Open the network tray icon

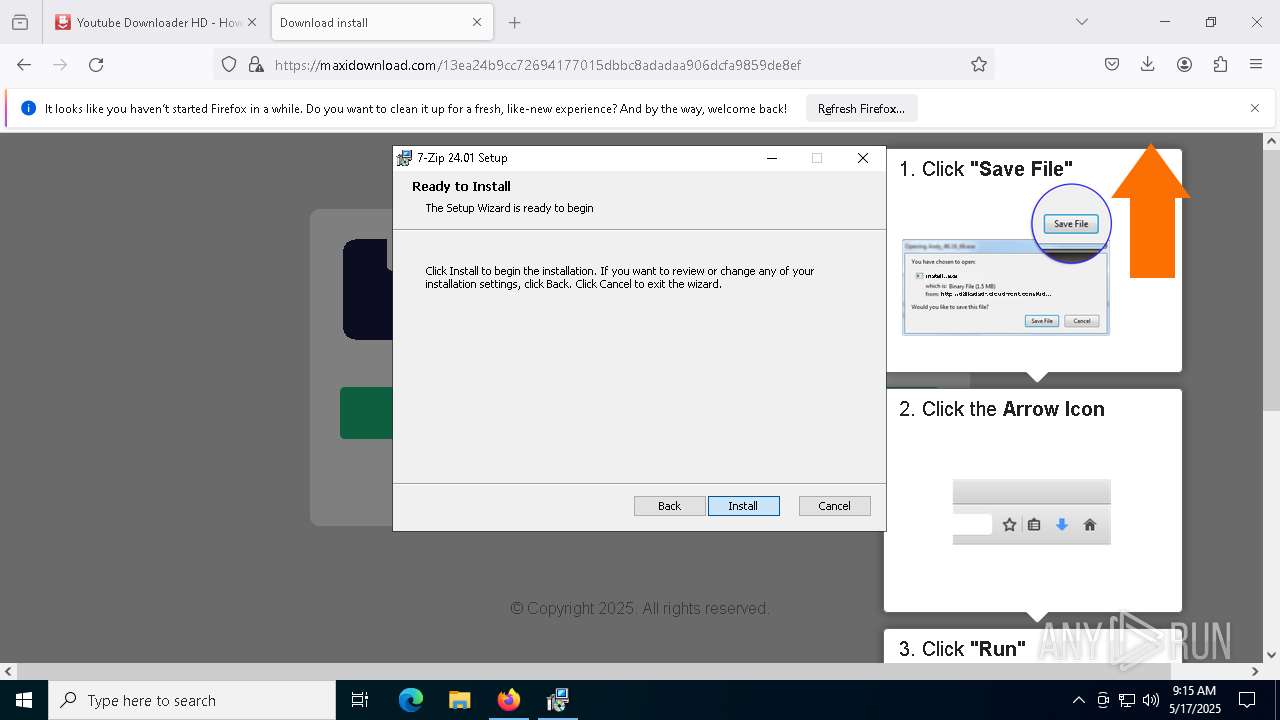click(x=1127, y=700)
